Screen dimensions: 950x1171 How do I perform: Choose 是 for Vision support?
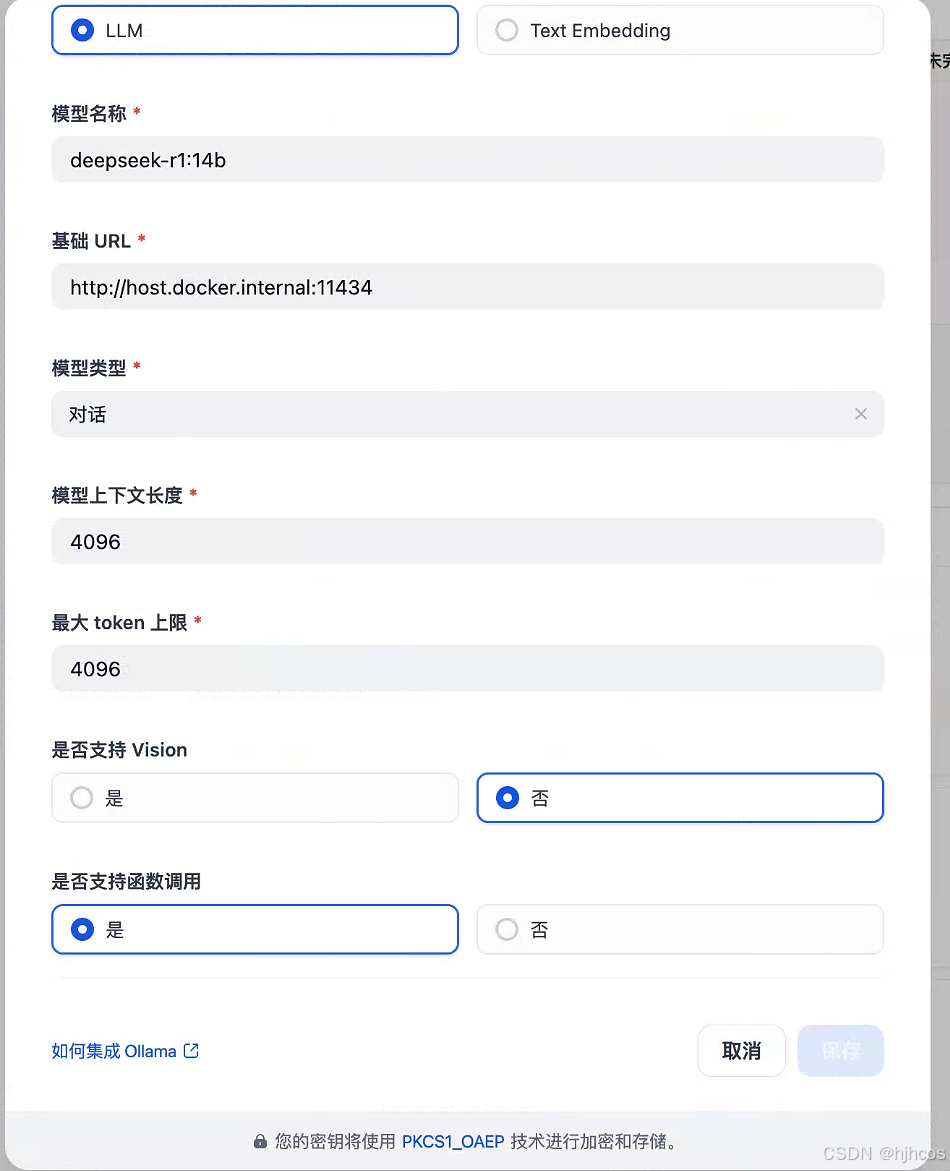(255, 798)
